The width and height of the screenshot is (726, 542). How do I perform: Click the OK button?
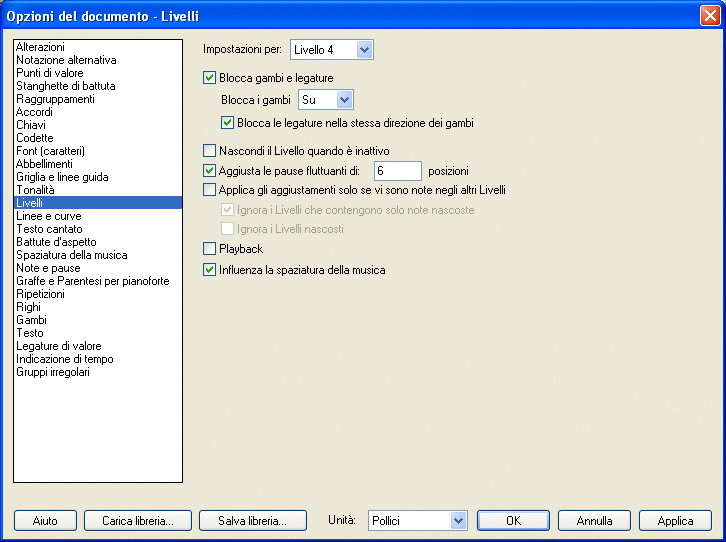coord(513,521)
